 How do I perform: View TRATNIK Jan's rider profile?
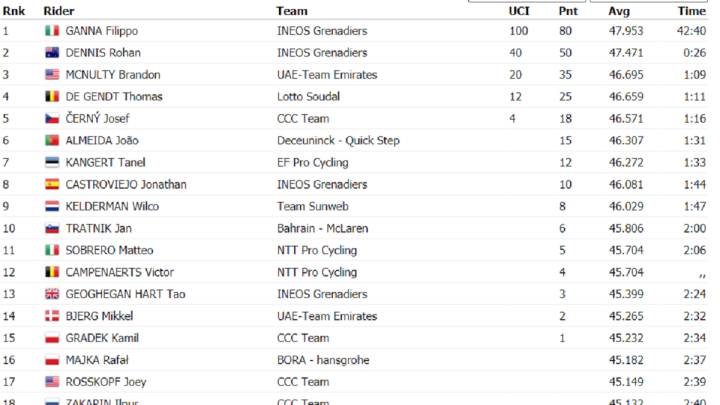(98, 229)
